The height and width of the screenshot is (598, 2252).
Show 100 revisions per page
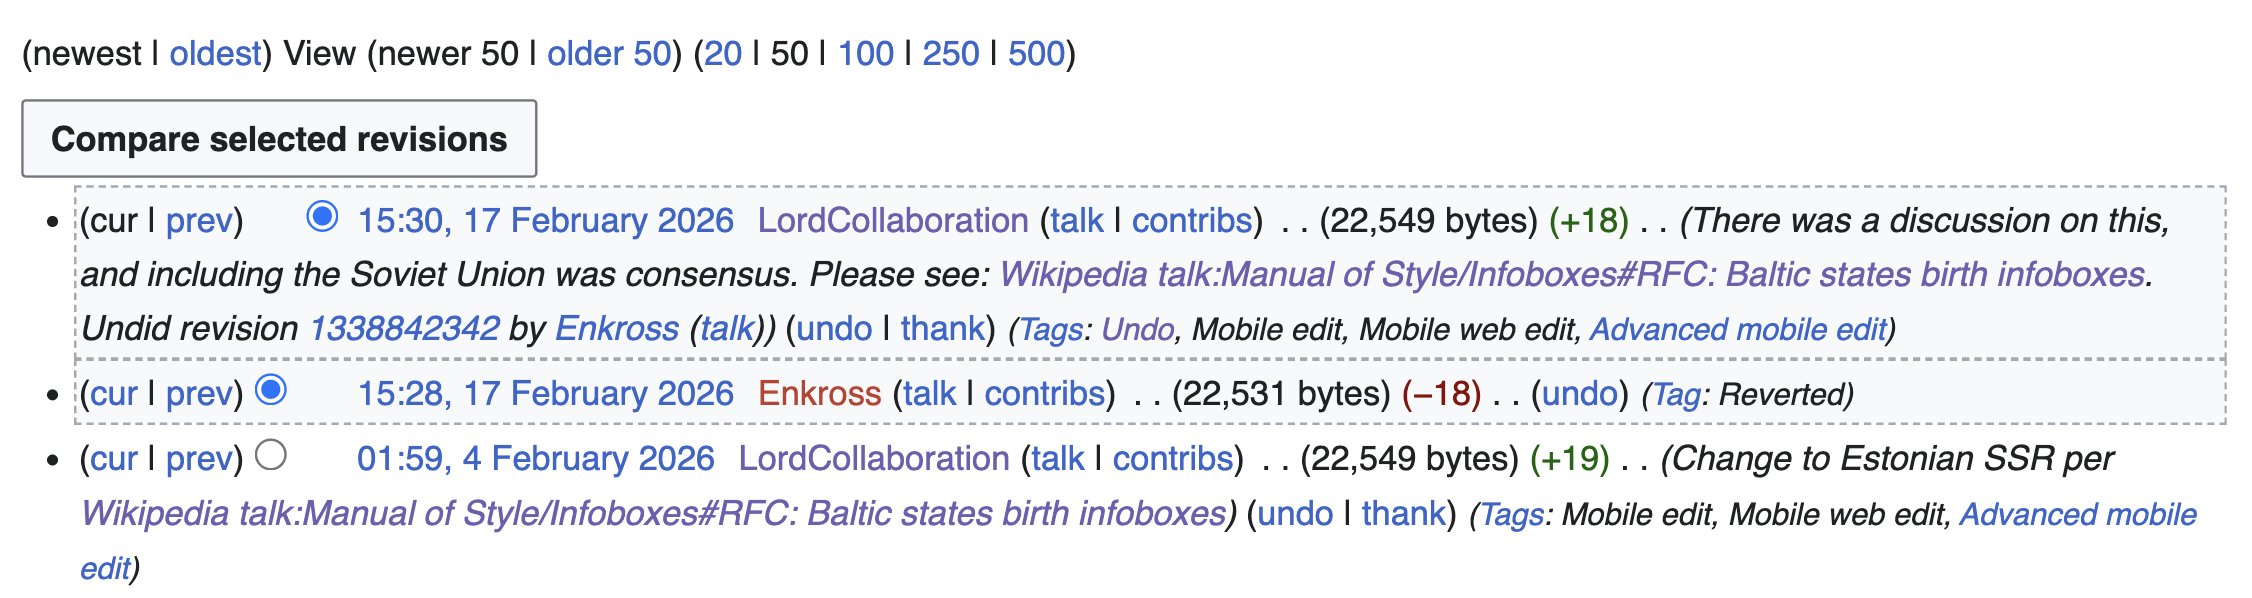tap(865, 53)
